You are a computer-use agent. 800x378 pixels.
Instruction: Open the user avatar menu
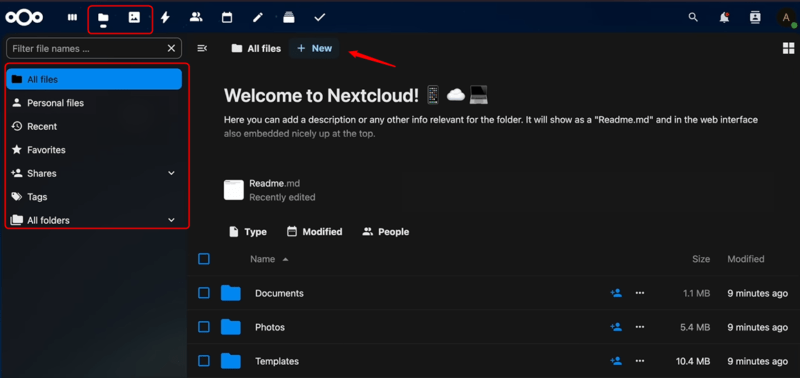pos(786,18)
